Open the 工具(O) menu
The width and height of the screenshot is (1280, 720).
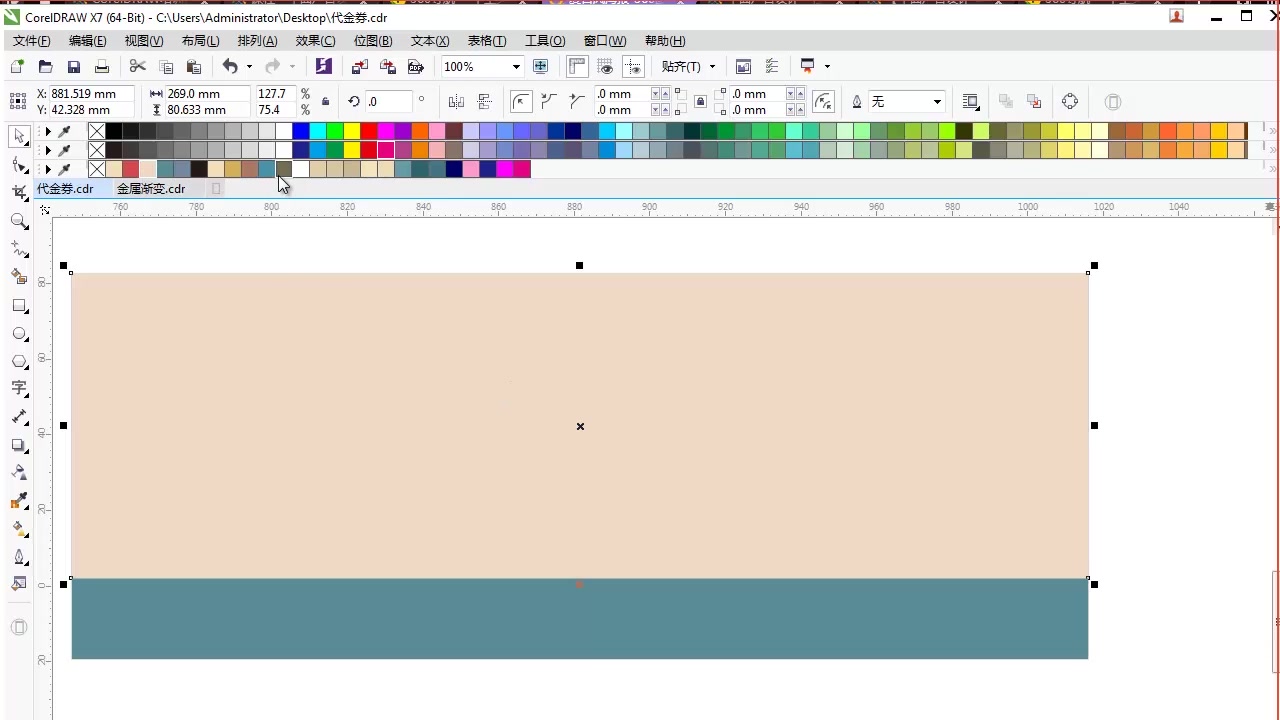pyautogui.click(x=545, y=41)
